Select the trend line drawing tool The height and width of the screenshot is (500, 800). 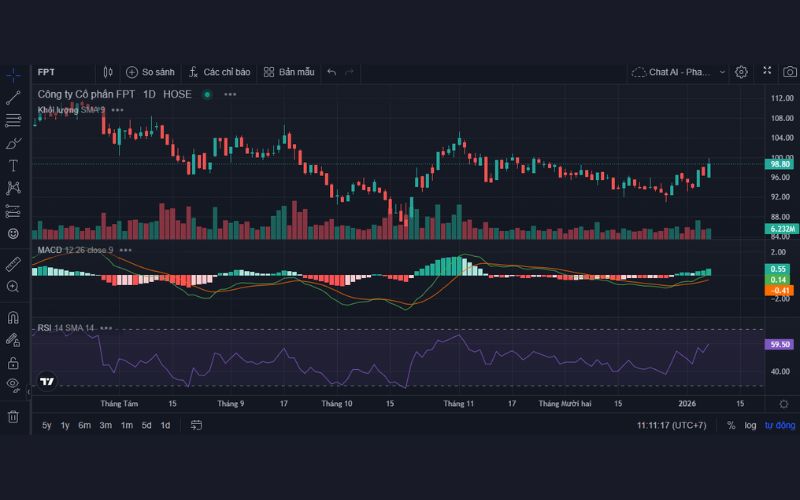(x=13, y=98)
